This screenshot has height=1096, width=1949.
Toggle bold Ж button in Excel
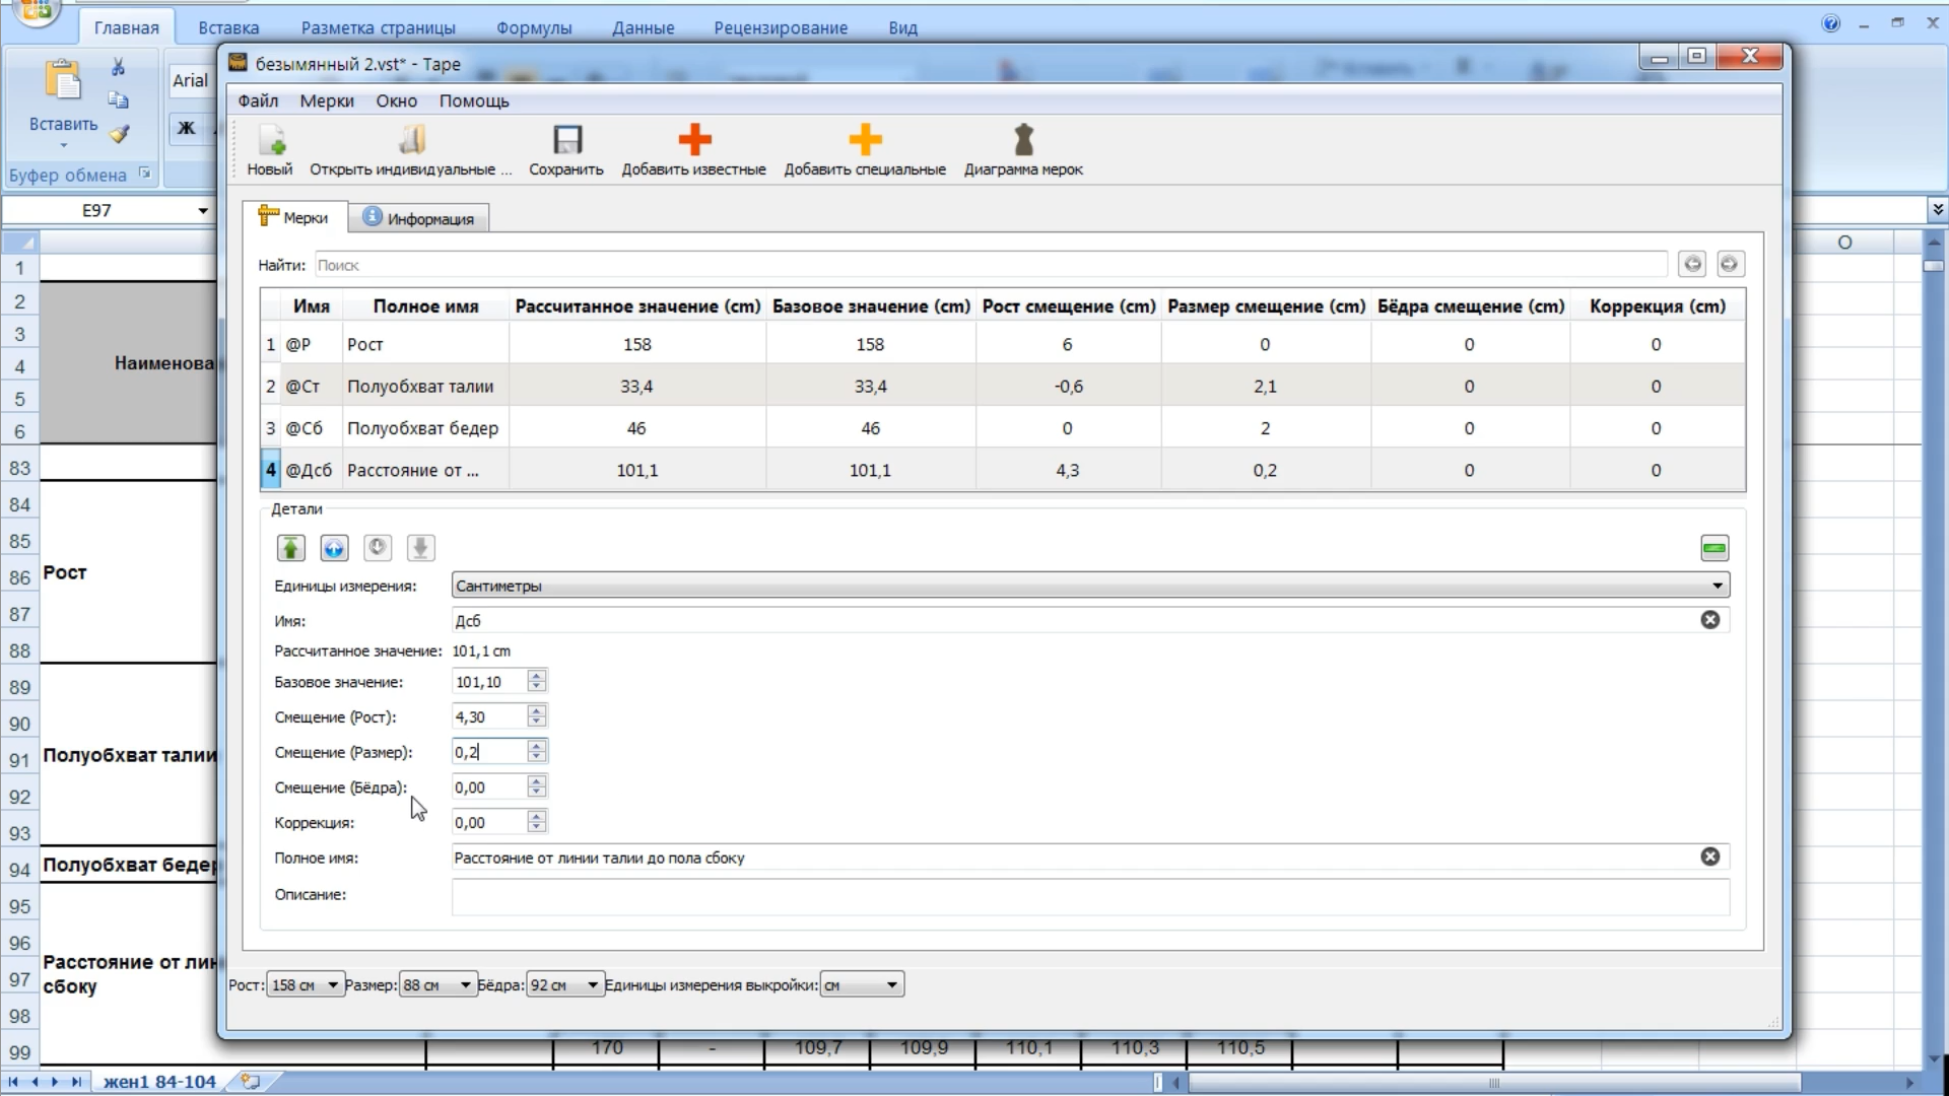pos(186,128)
